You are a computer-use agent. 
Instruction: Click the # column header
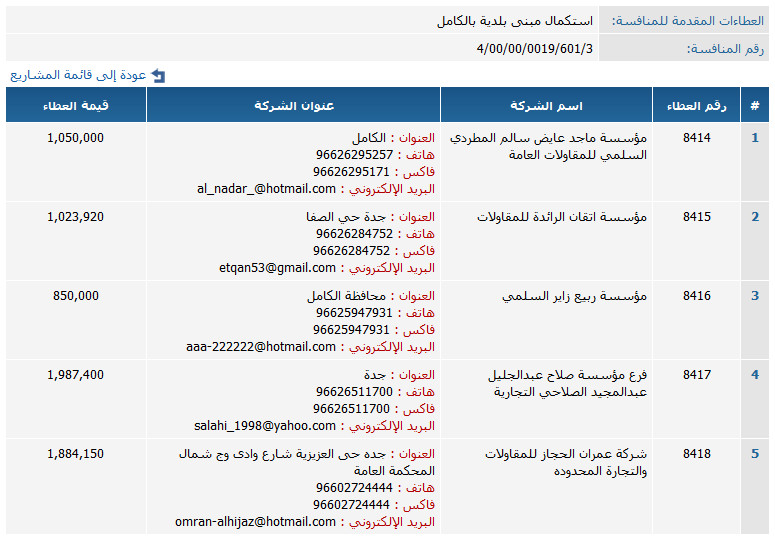pyautogui.click(x=755, y=105)
